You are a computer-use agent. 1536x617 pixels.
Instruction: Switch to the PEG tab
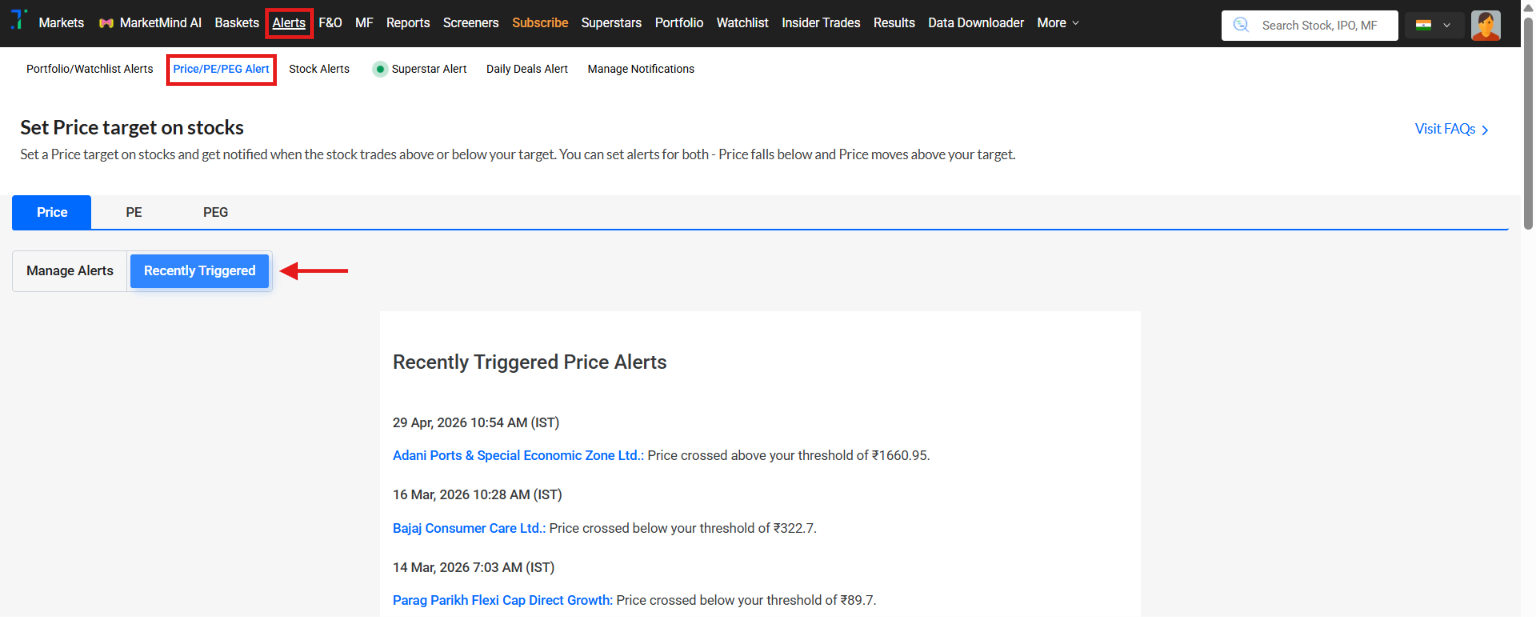215,212
